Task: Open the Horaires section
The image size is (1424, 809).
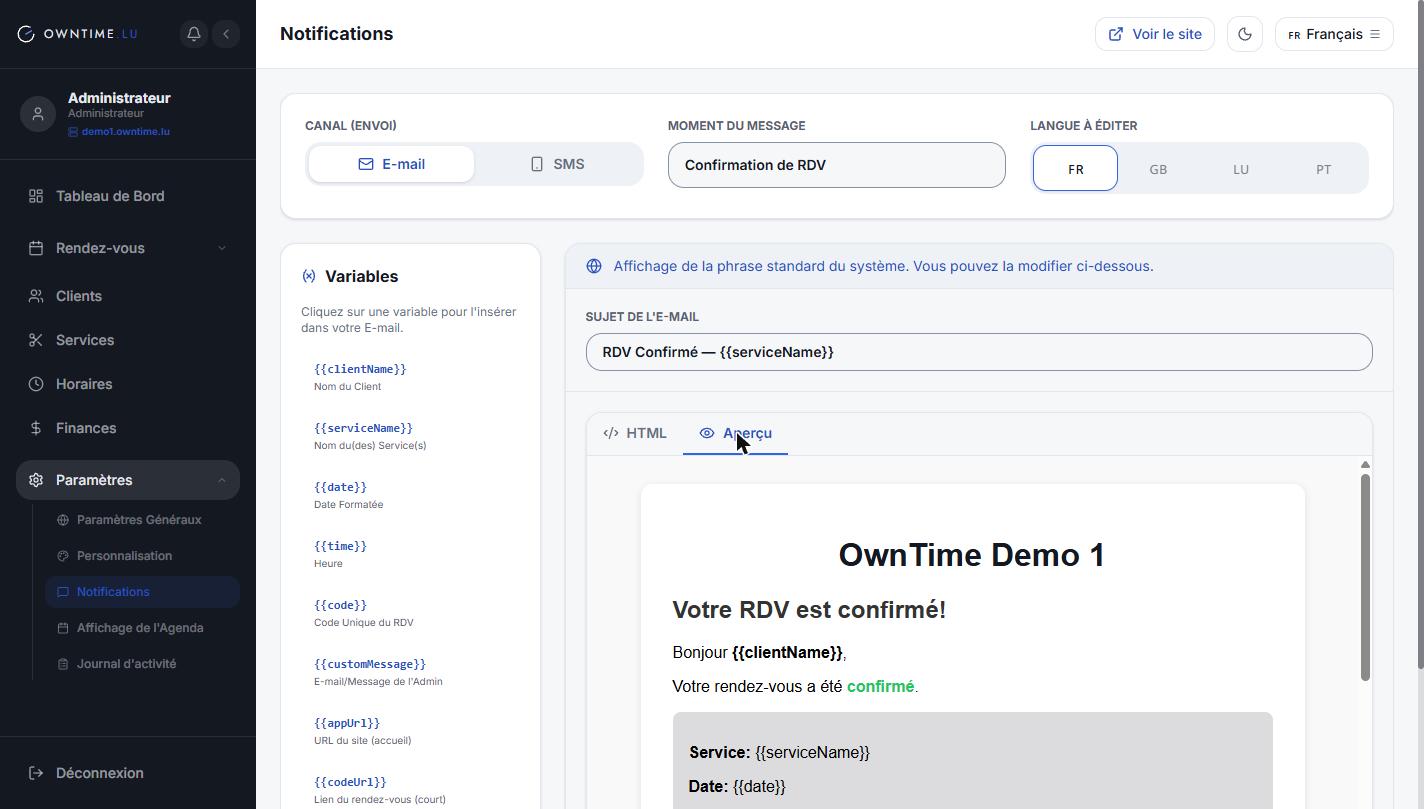Action: [128, 384]
